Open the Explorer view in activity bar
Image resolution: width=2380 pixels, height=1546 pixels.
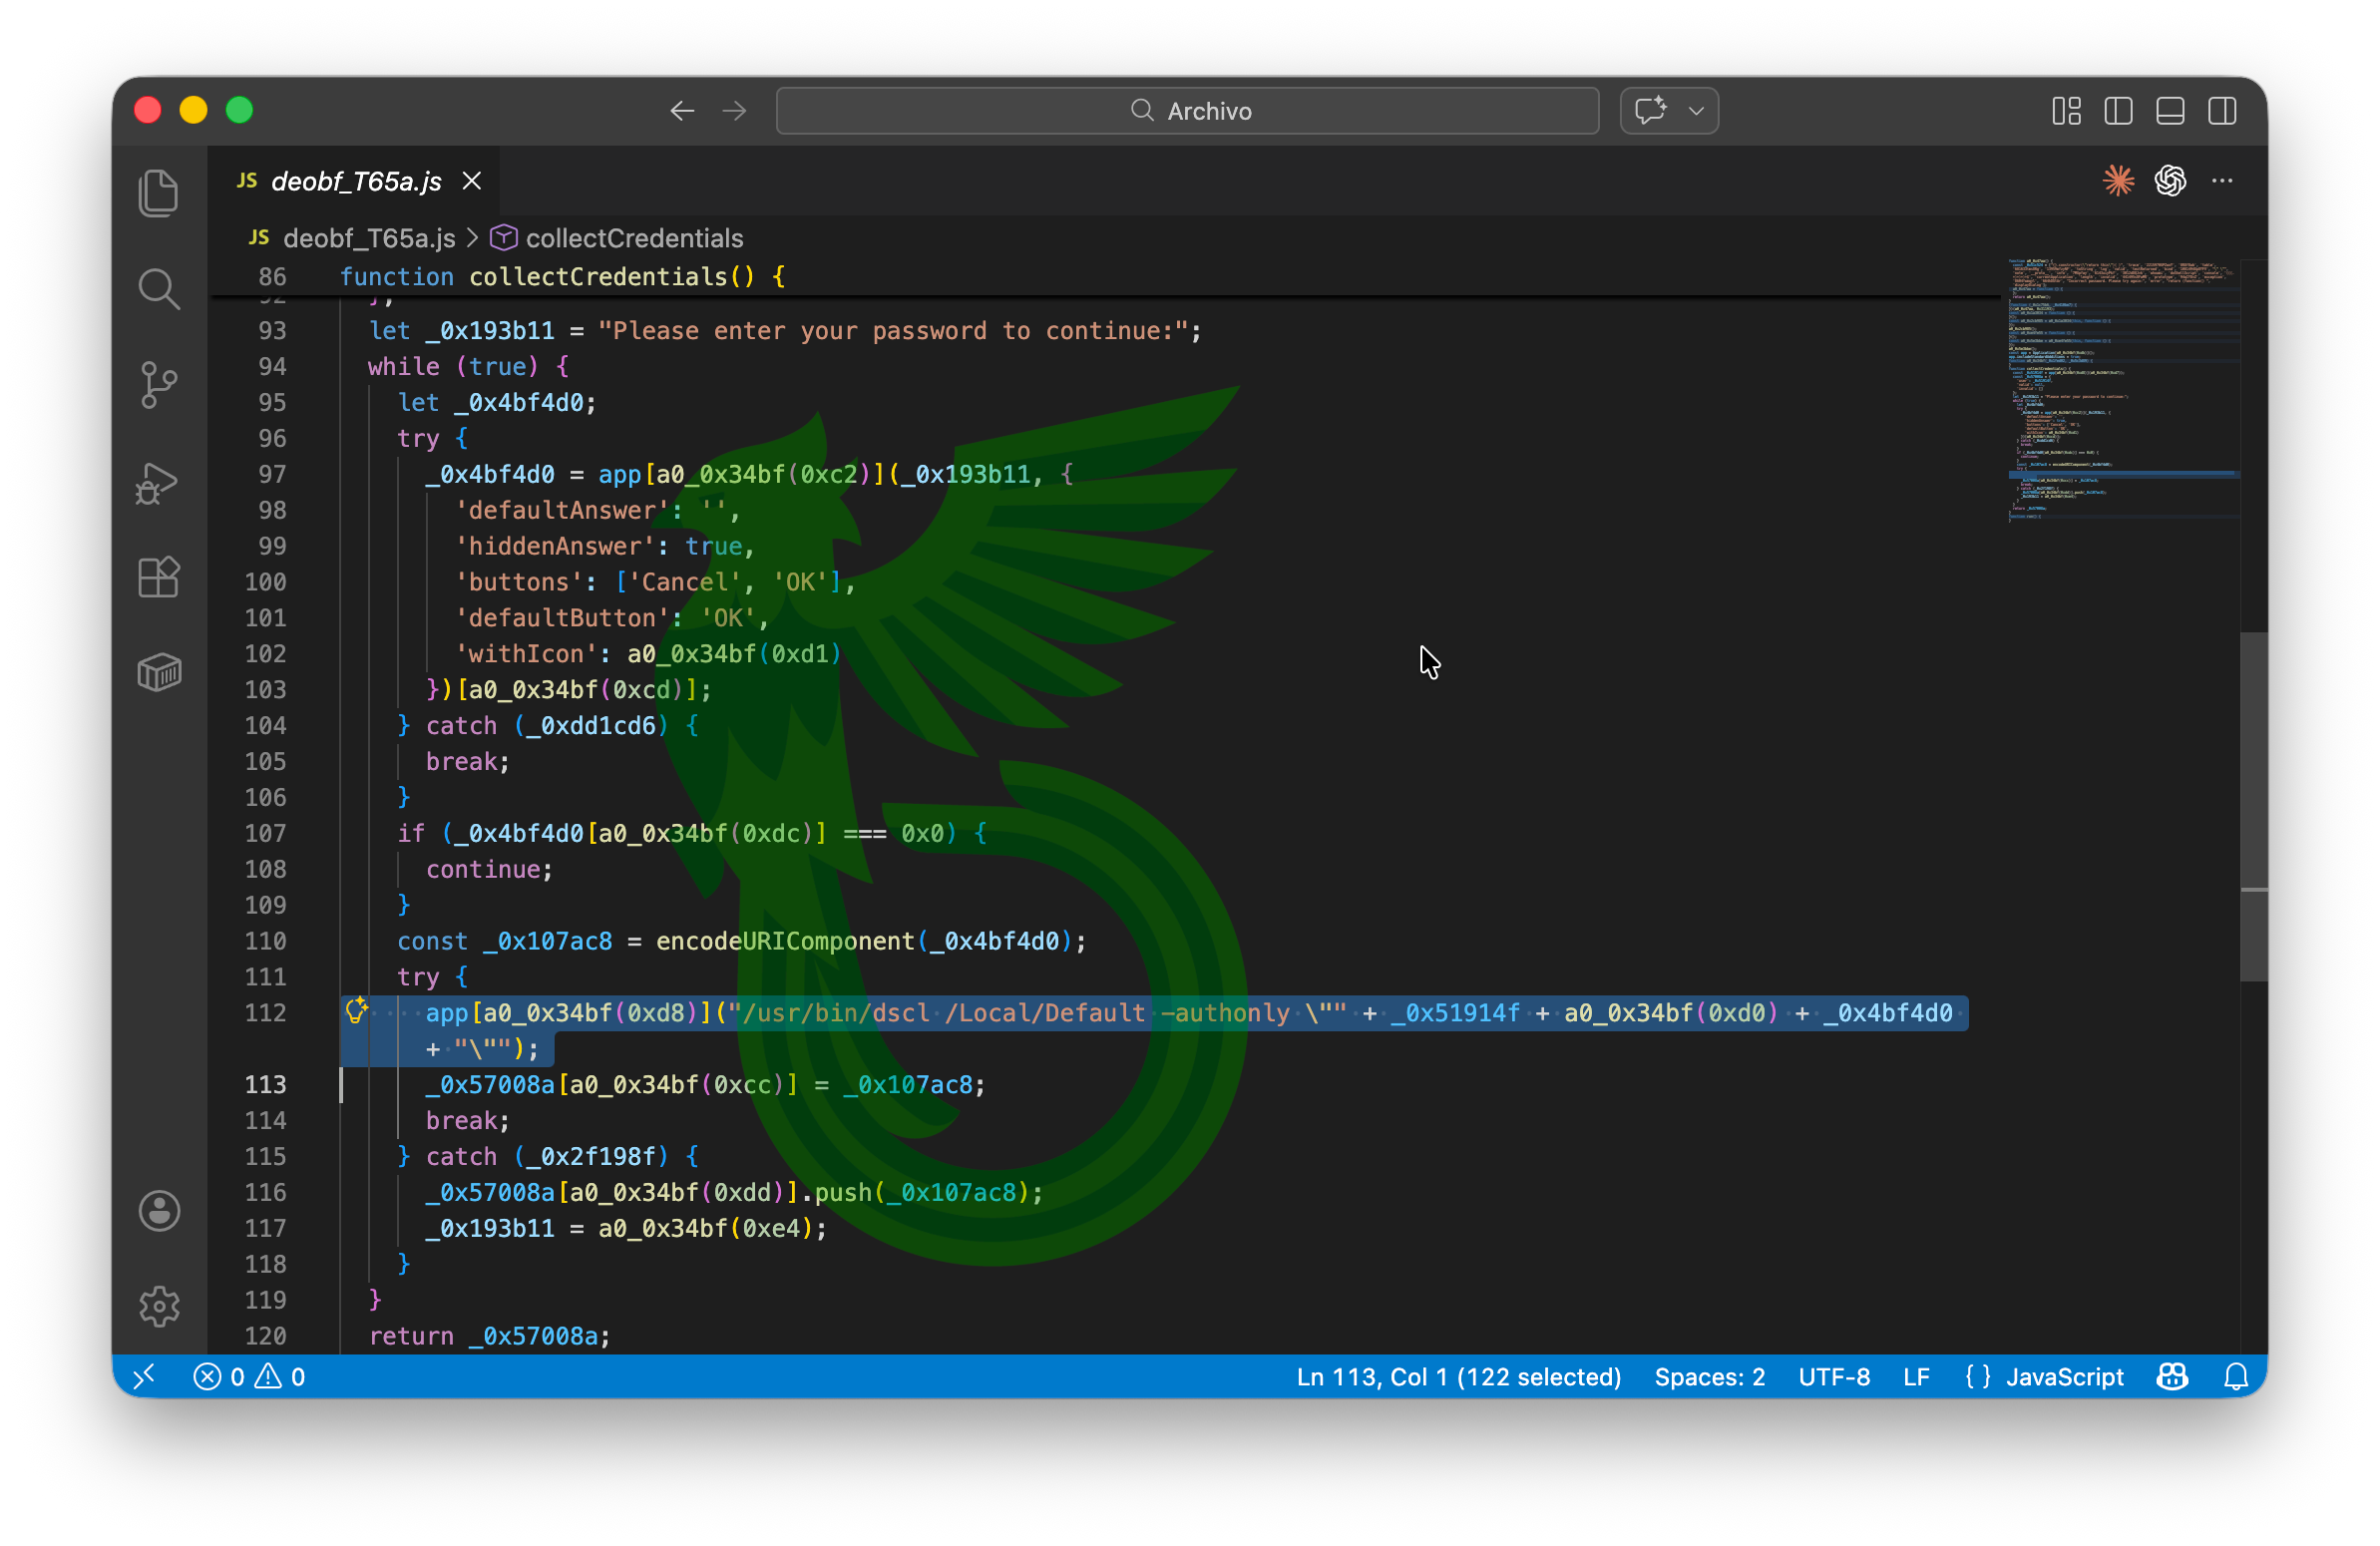click(159, 192)
